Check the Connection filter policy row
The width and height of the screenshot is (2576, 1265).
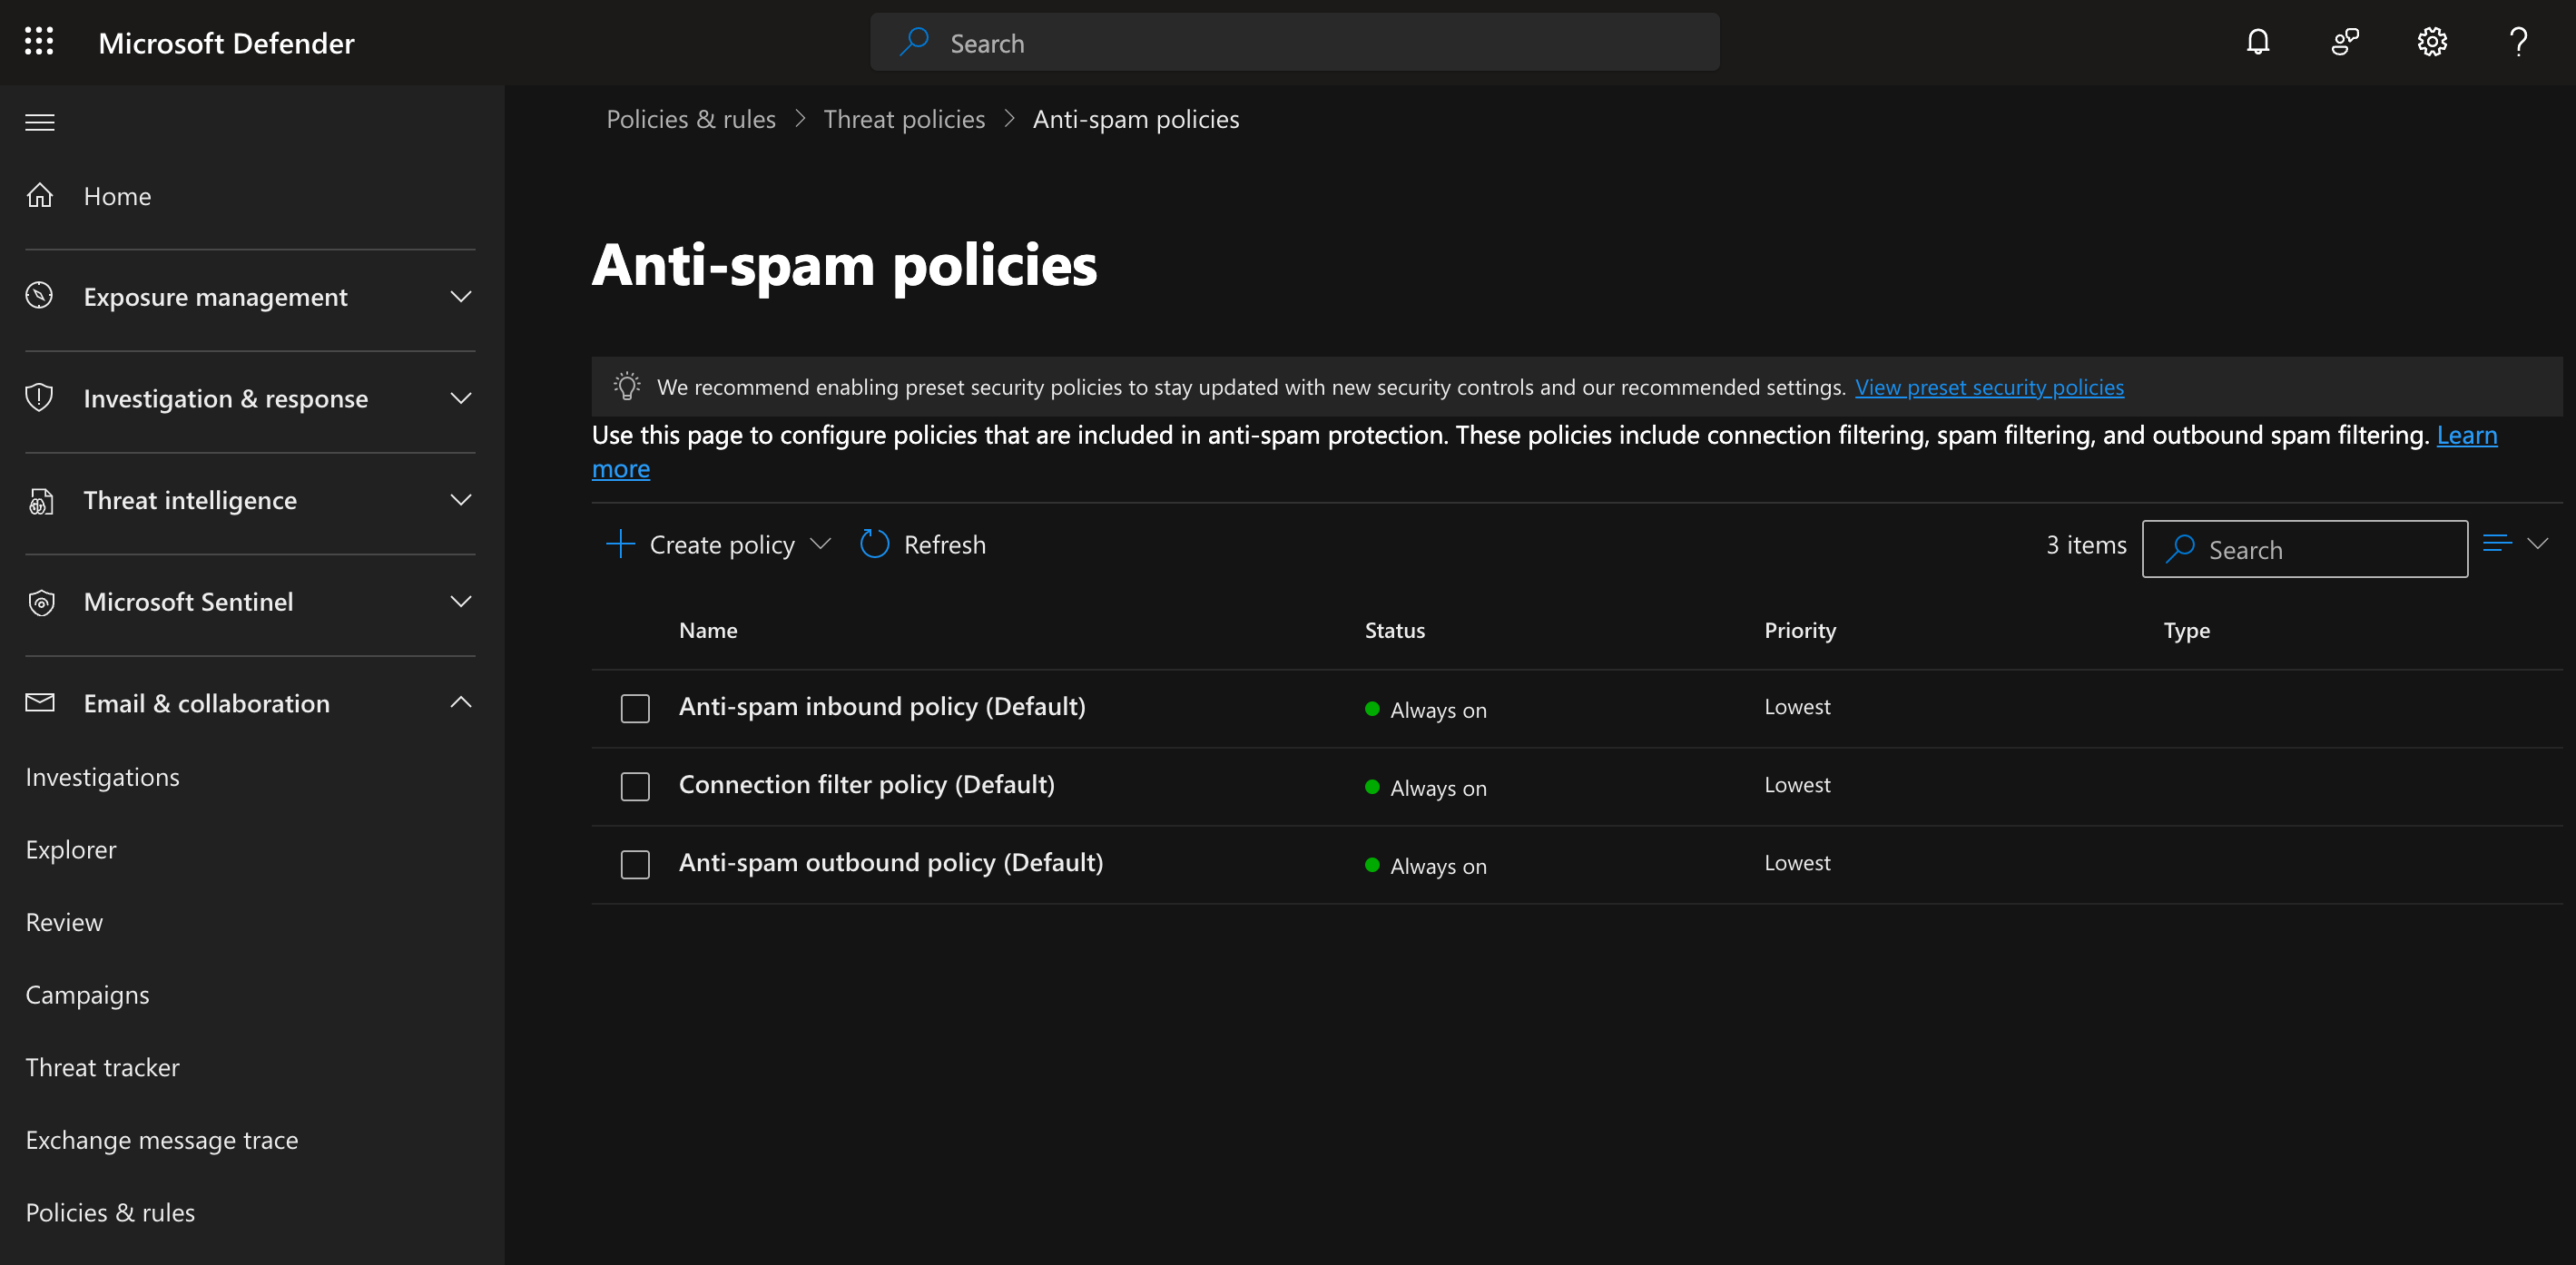click(635, 786)
